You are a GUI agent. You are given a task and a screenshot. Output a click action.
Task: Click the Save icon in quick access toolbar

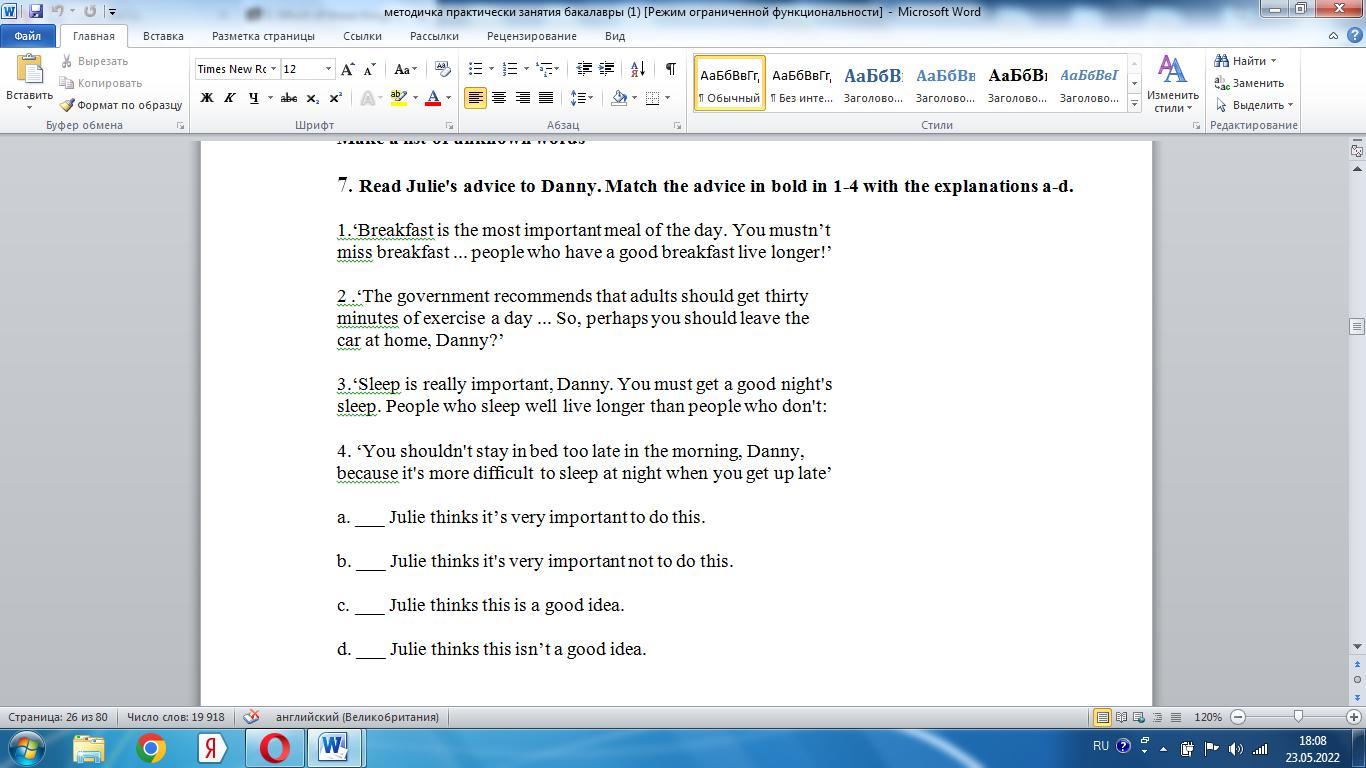pyautogui.click(x=36, y=11)
